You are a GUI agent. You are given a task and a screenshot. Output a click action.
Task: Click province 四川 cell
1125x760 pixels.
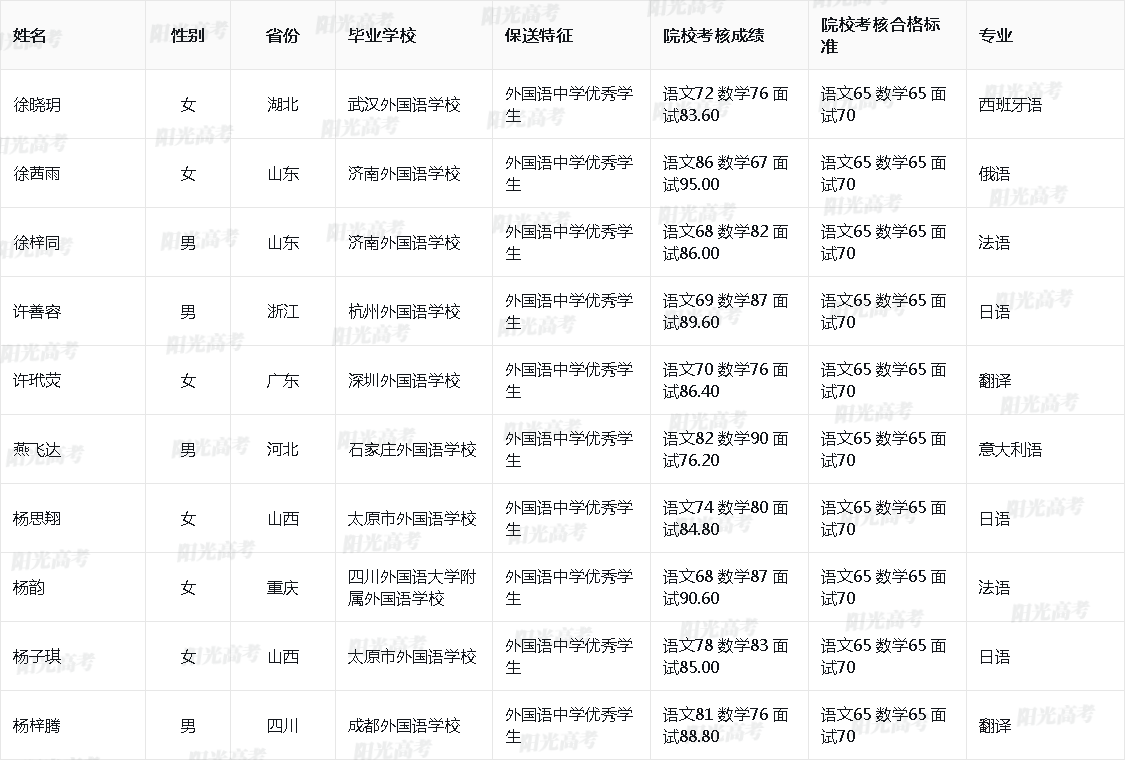pos(283,726)
